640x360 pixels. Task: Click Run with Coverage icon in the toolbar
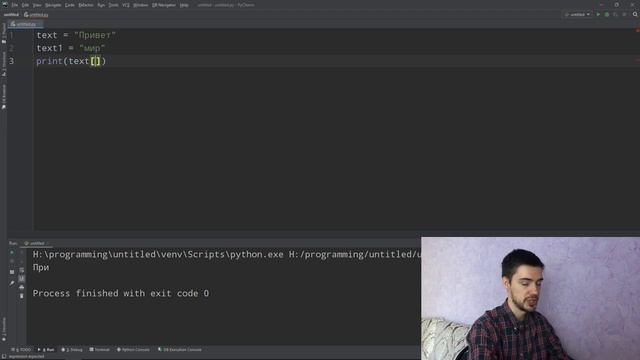615,14
